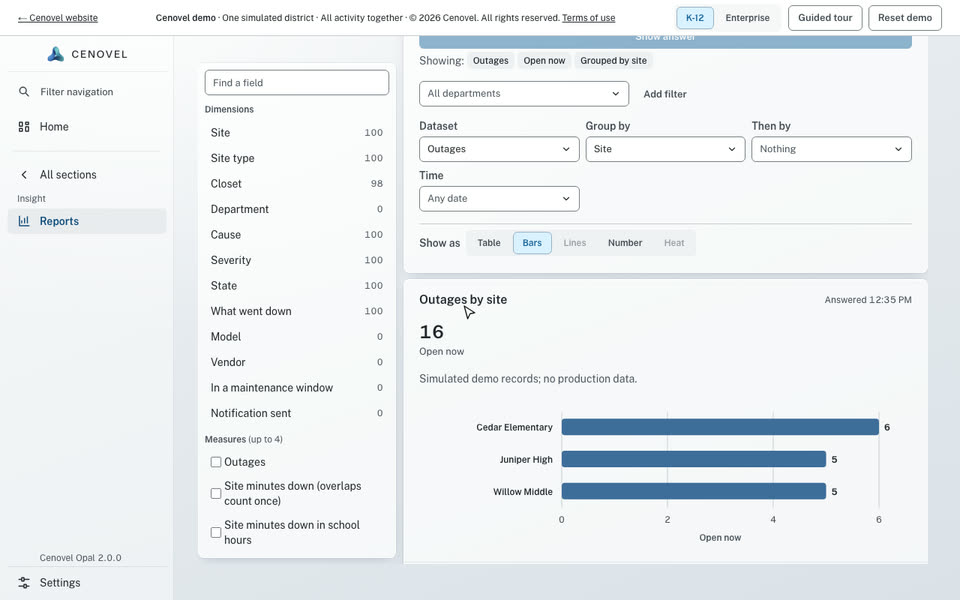Click the Reports bar chart icon
The height and width of the screenshot is (600, 960).
[24, 221]
